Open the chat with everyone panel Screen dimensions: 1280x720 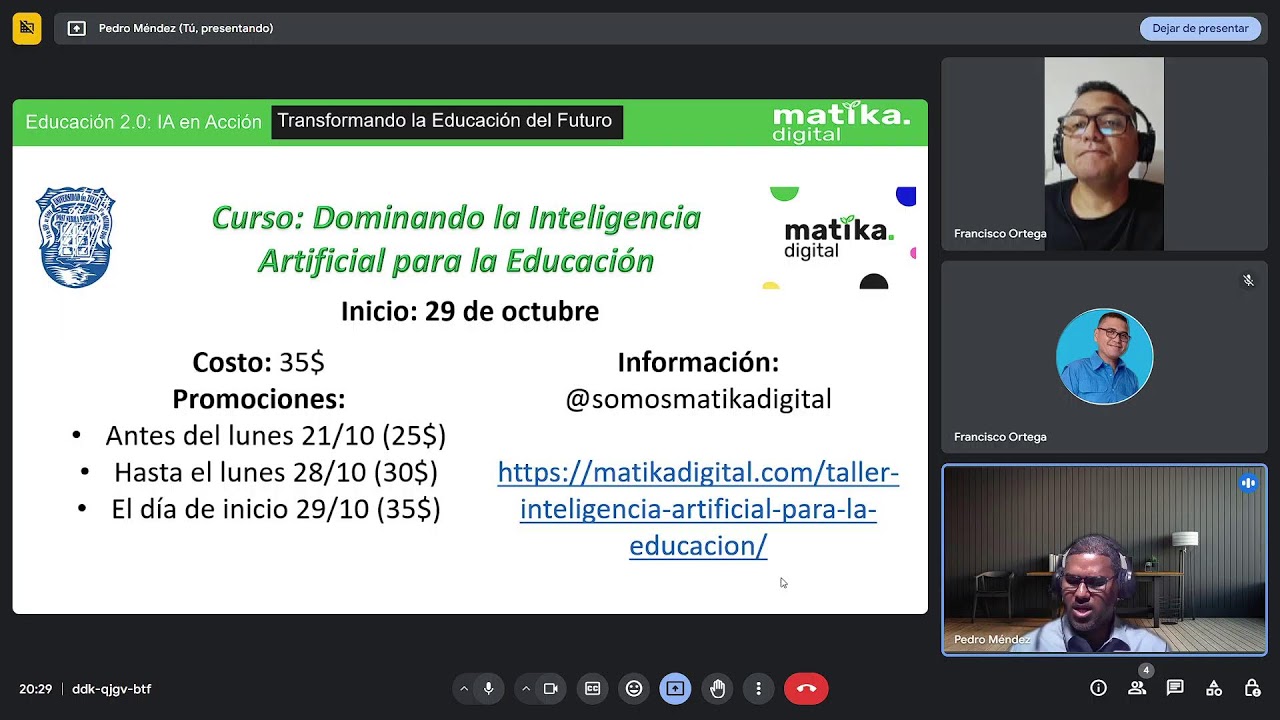1175,688
